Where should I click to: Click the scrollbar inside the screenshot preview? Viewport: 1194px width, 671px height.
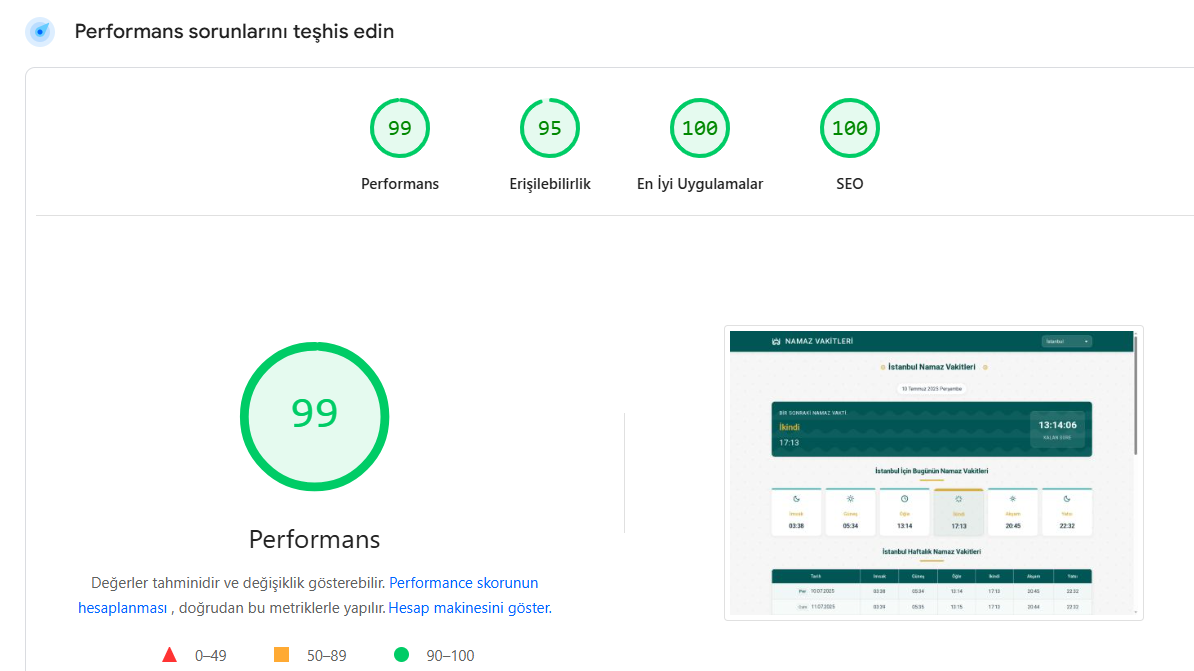coord(1135,395)
